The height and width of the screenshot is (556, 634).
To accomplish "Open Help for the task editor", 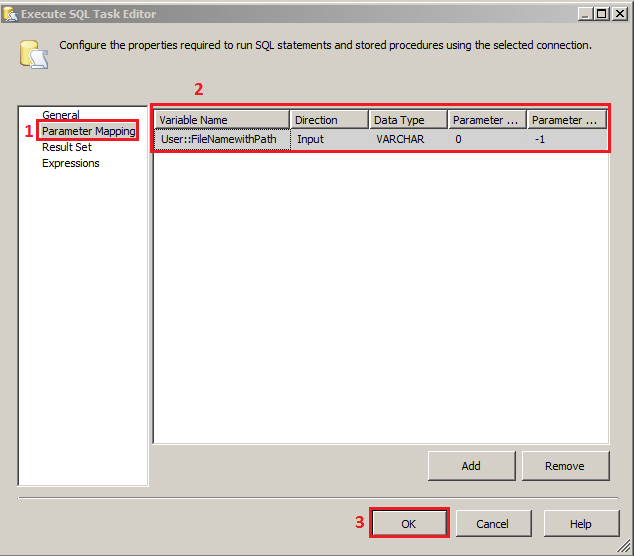I will [x=581, y=524].
